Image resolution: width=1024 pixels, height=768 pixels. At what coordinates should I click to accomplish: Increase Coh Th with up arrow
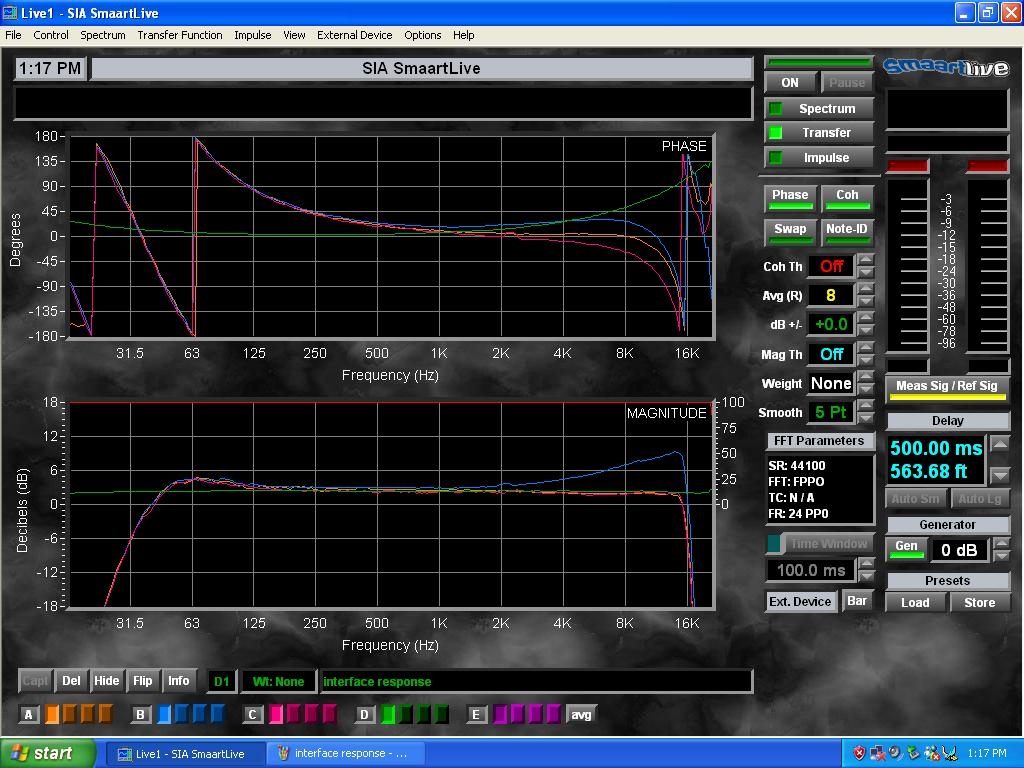tap(866, 259)
